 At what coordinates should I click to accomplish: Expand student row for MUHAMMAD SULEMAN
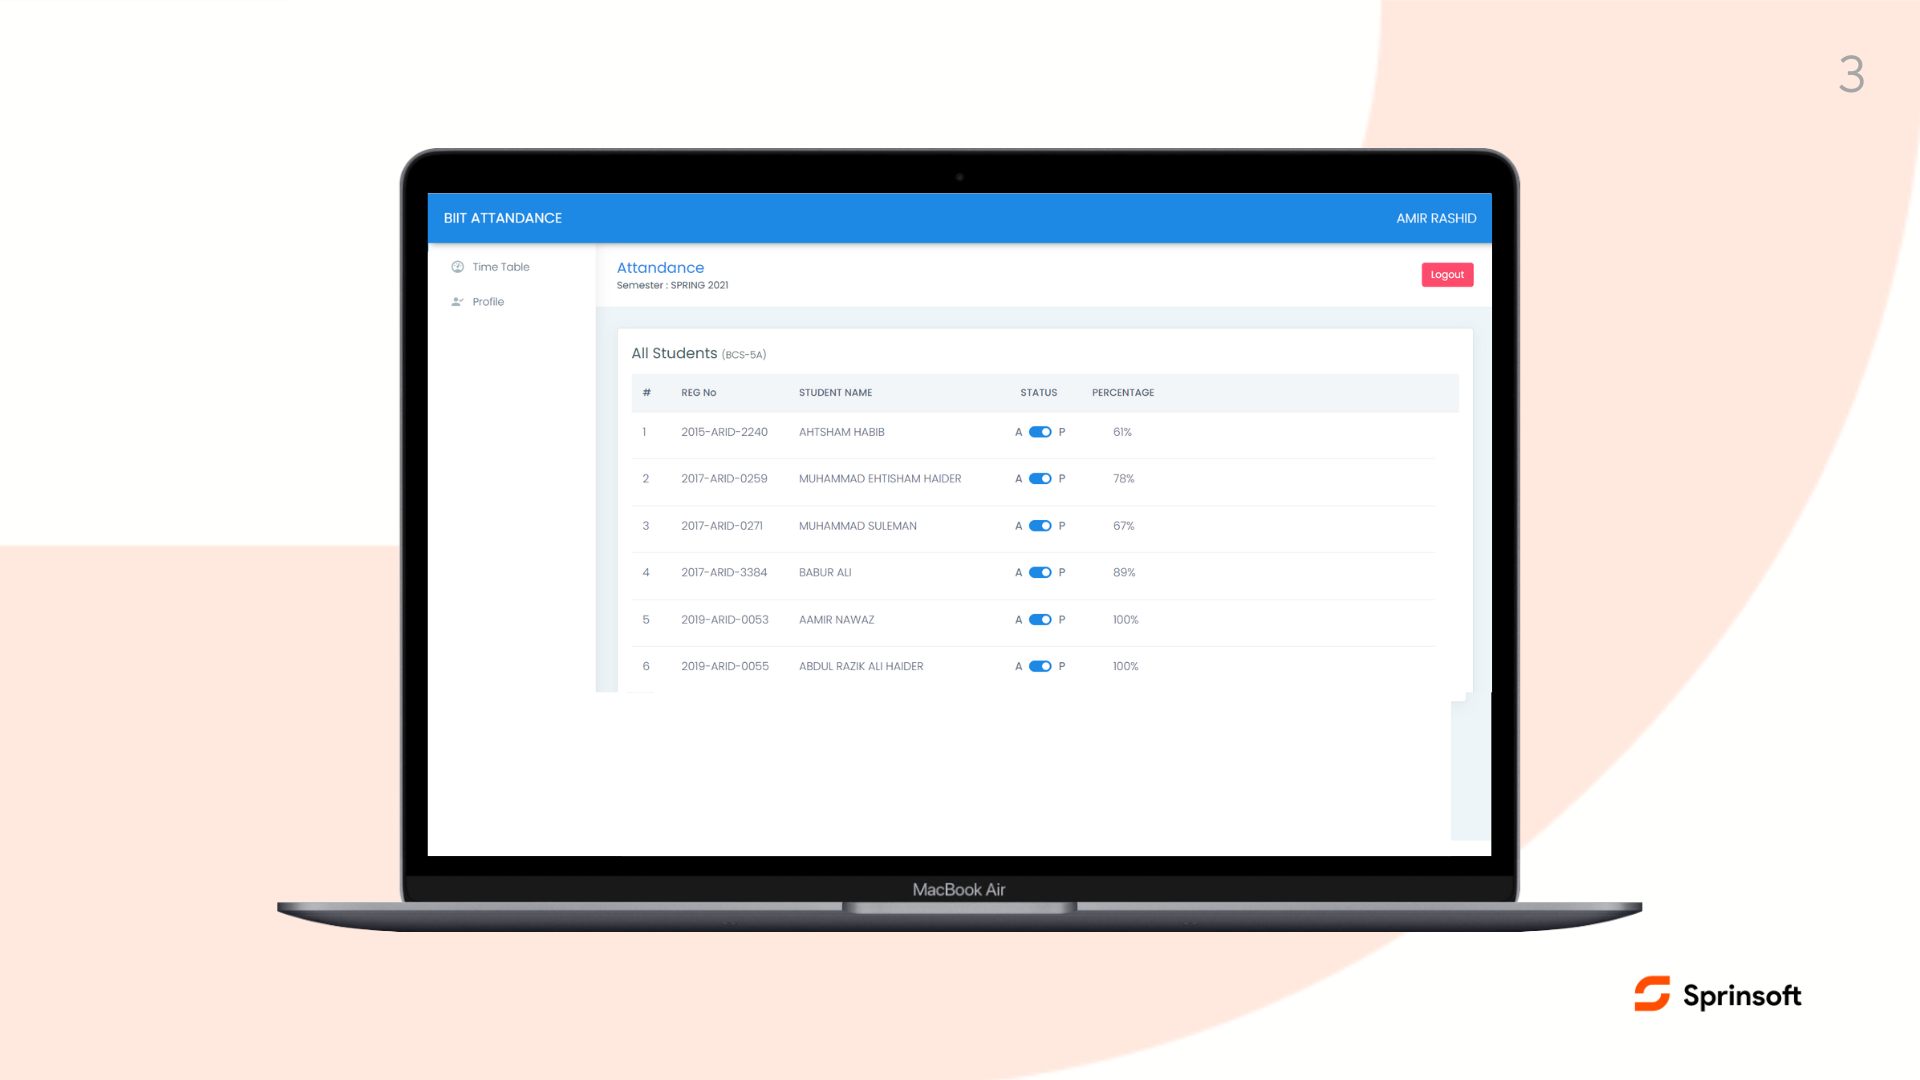(856, 525)
